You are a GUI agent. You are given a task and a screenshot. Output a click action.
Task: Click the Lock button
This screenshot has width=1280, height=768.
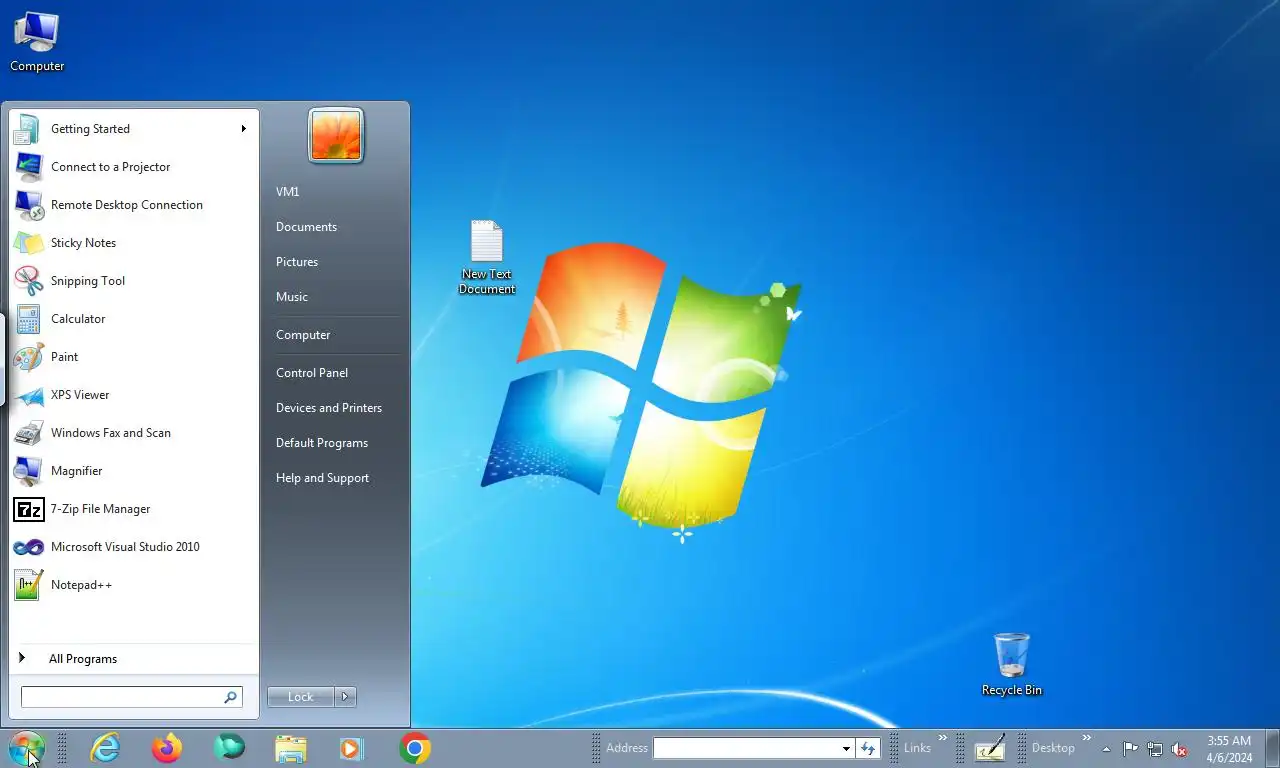[301, 697]
